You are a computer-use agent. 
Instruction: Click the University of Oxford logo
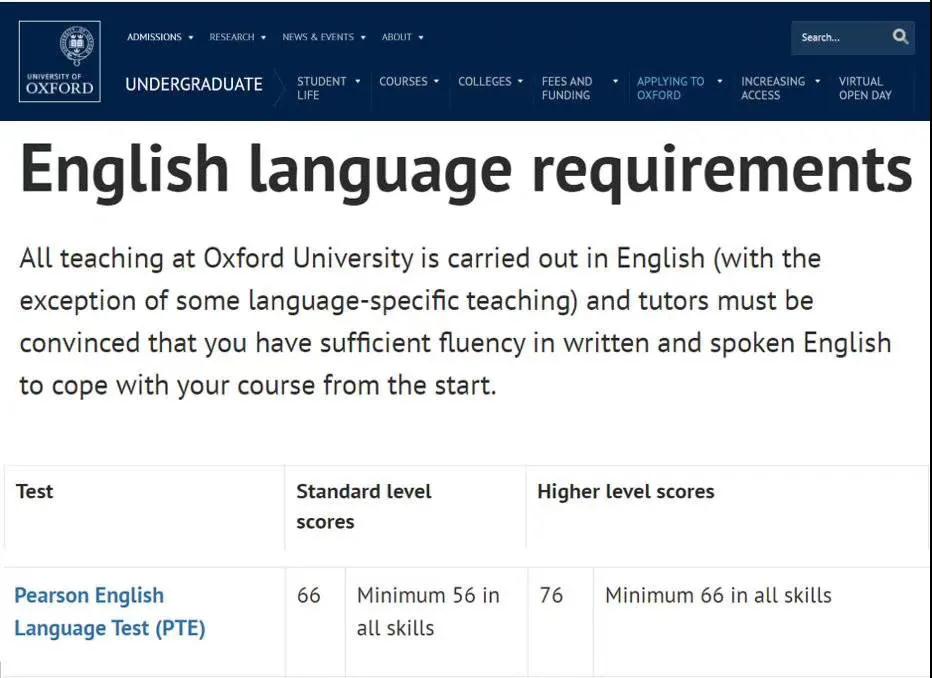59,61
